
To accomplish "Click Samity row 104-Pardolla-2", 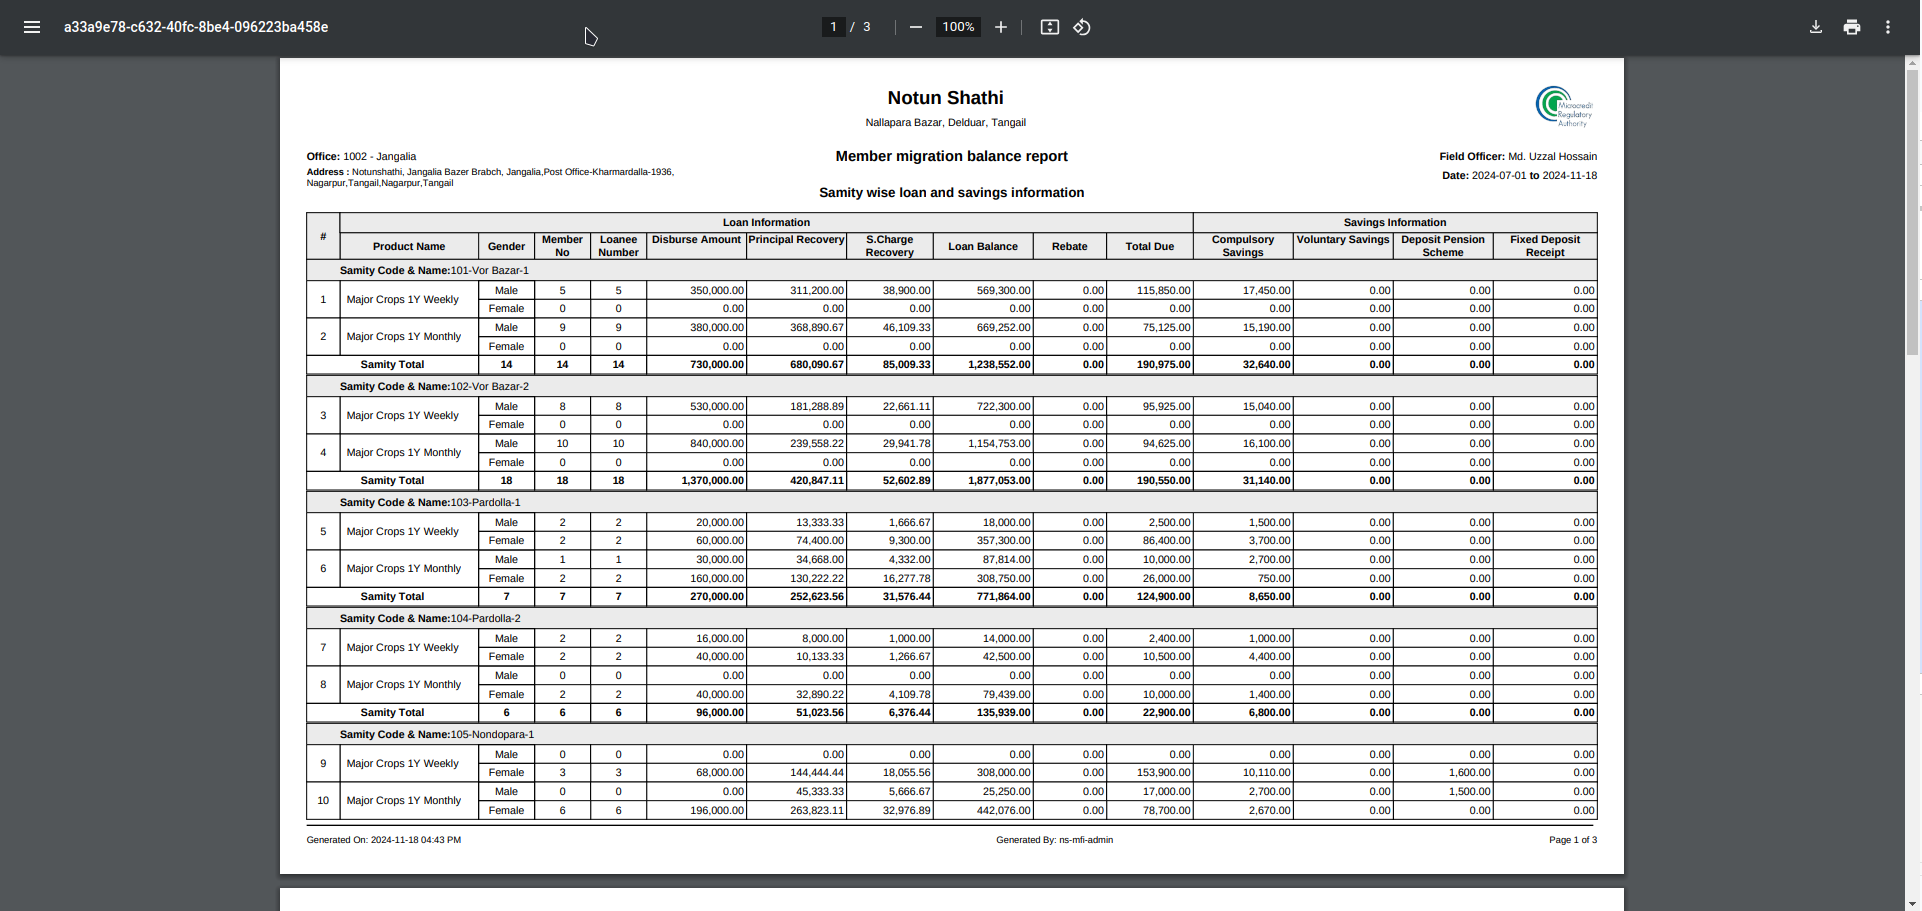I will pyautogui.click(x=951, y=618).
